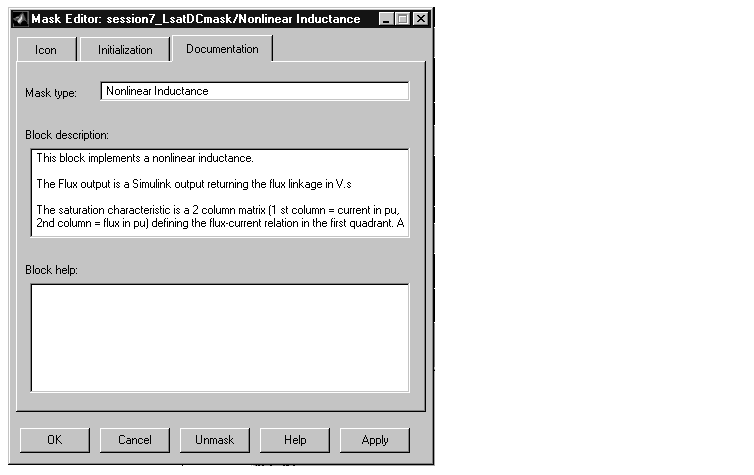Open Help for the Mask Editor

(295, 440)
